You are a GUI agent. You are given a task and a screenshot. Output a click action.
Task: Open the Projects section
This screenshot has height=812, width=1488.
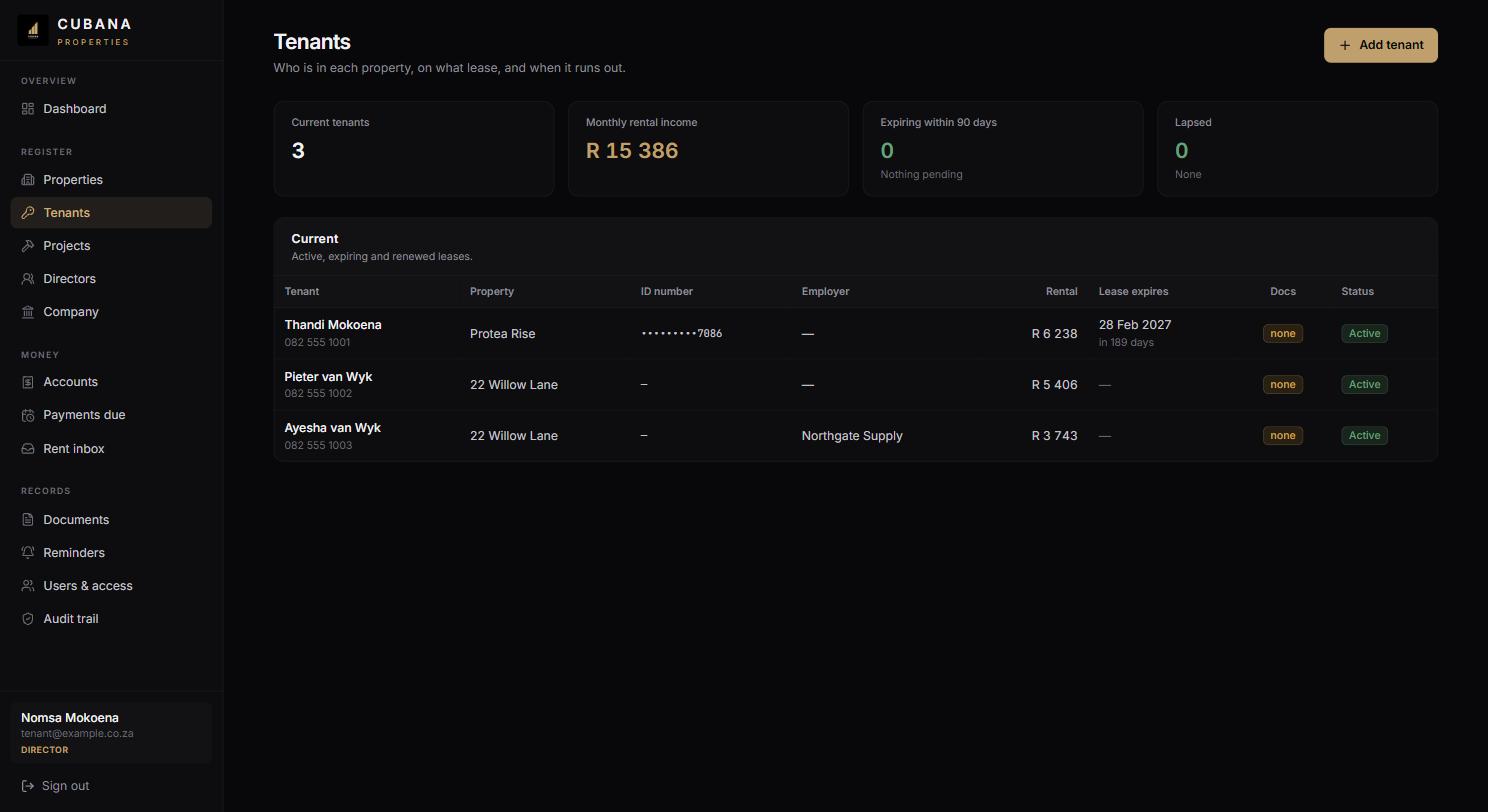(111, 246)
